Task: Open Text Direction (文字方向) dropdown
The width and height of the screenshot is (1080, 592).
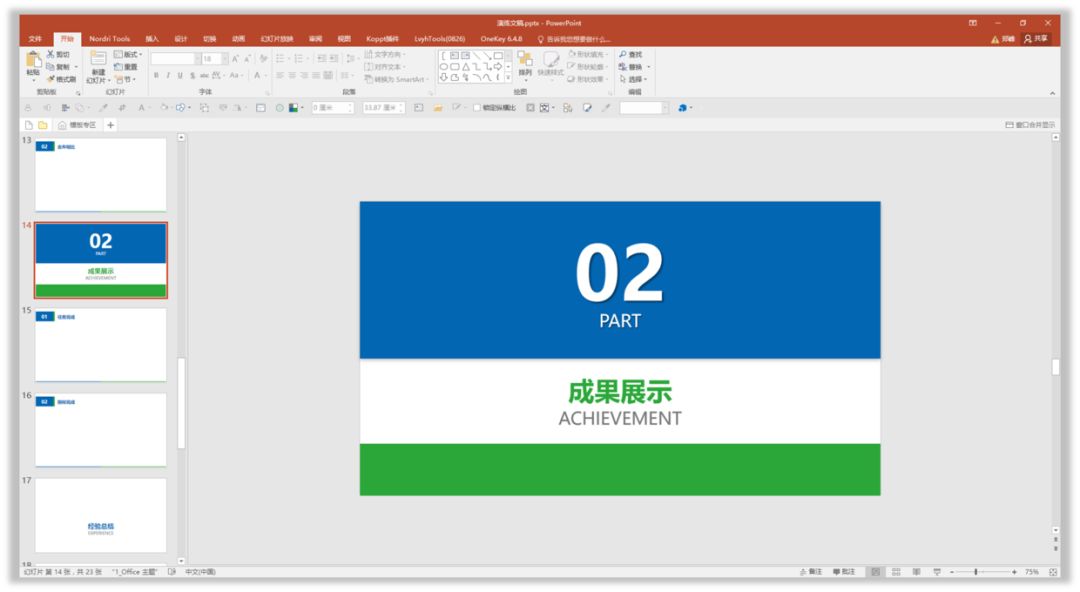Action: (385, 54)
